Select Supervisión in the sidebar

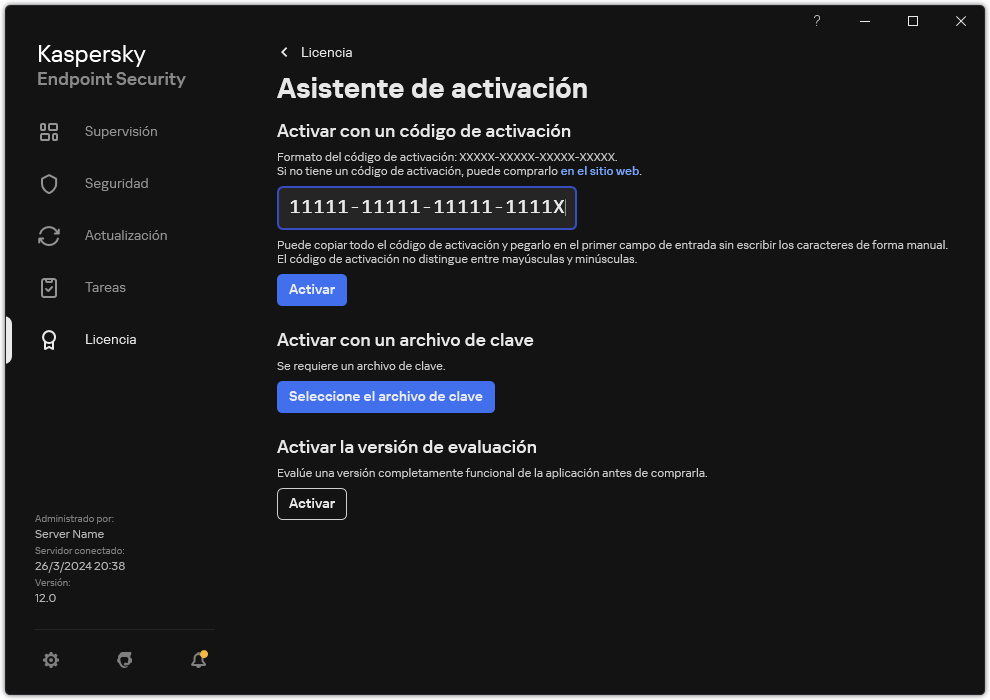click(x=121, y=131)
